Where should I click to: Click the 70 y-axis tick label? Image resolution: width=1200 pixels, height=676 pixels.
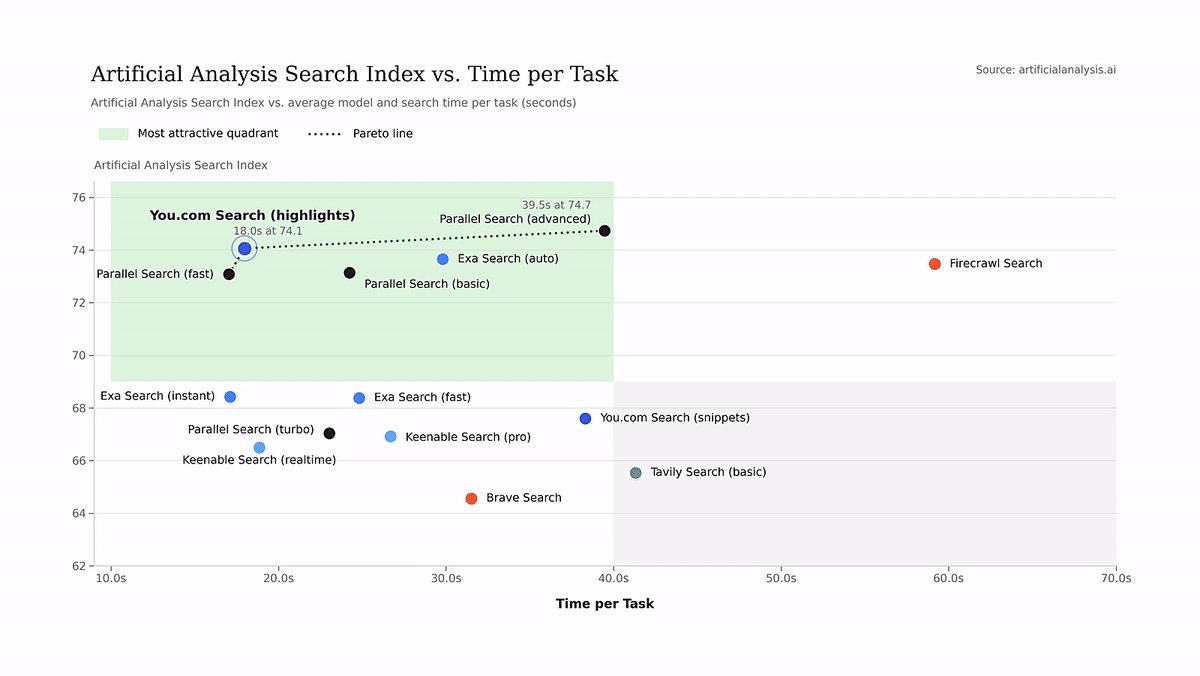pos(79,356)
